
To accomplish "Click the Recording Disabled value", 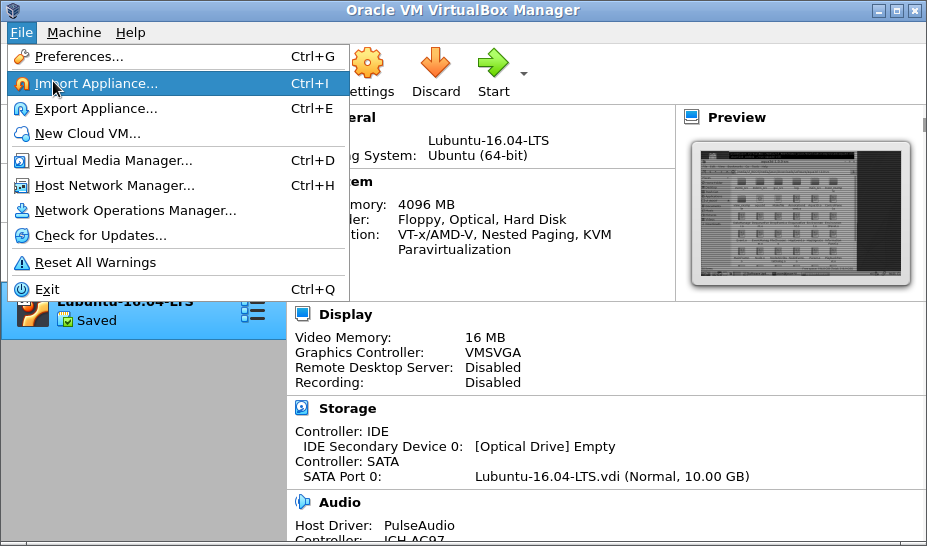I will 493,383.
